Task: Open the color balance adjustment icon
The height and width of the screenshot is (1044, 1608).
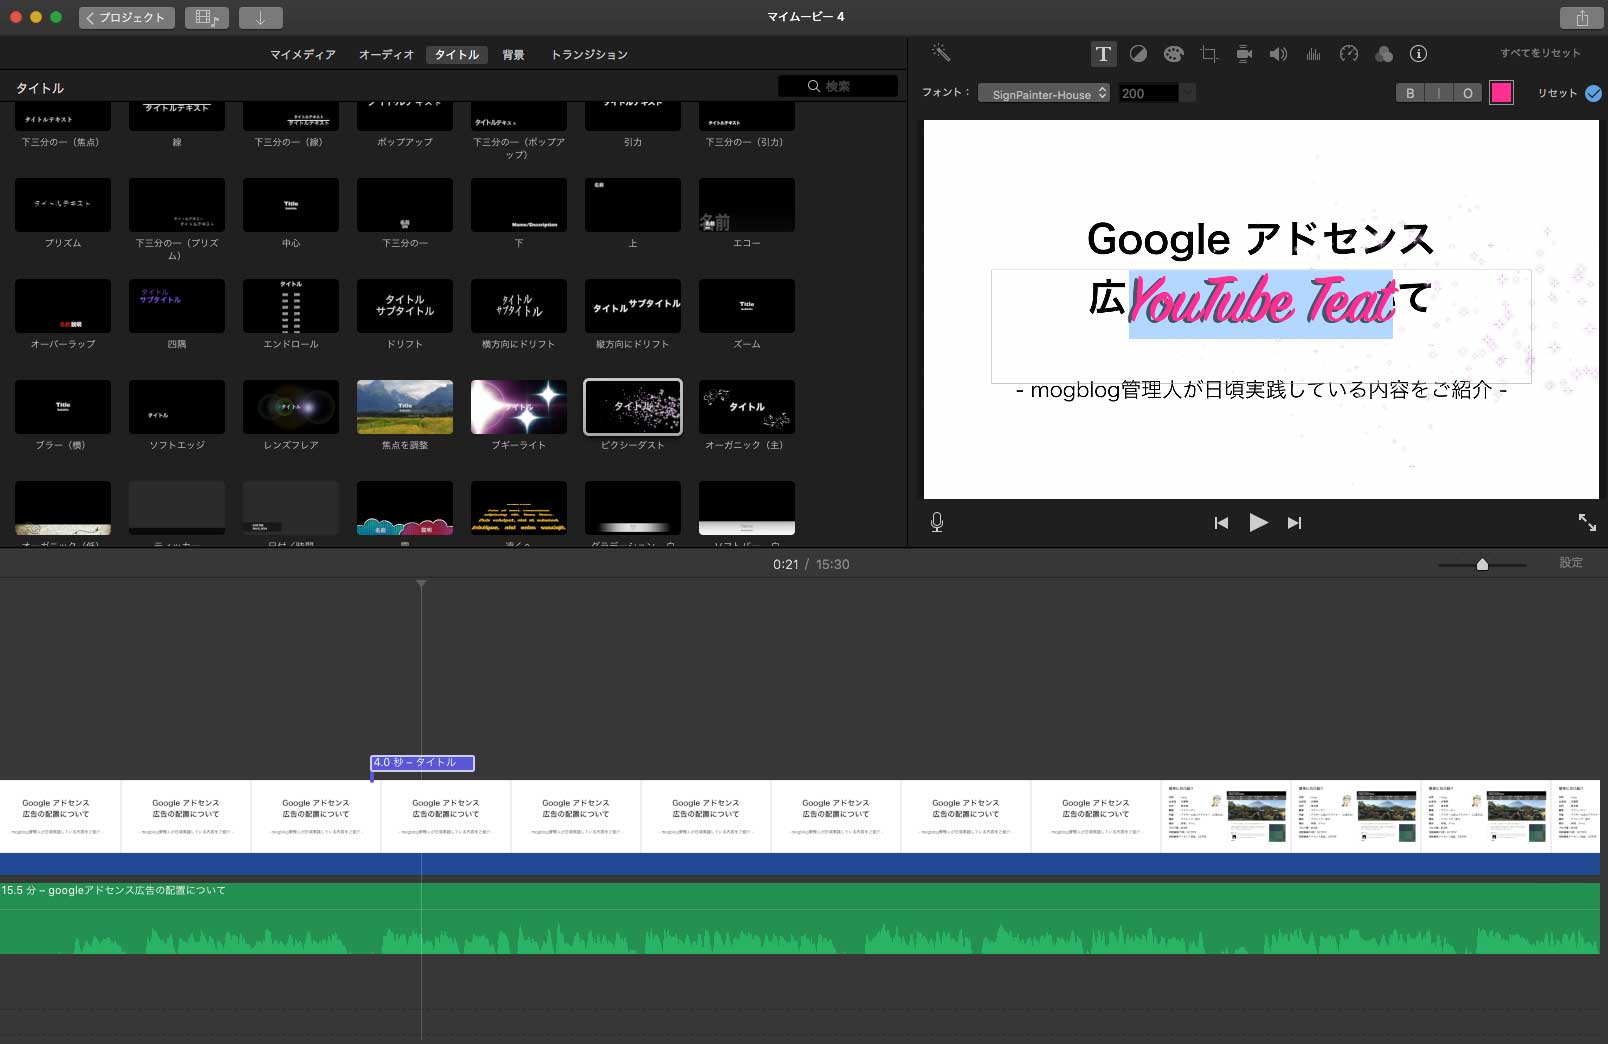Action: 1138,54
